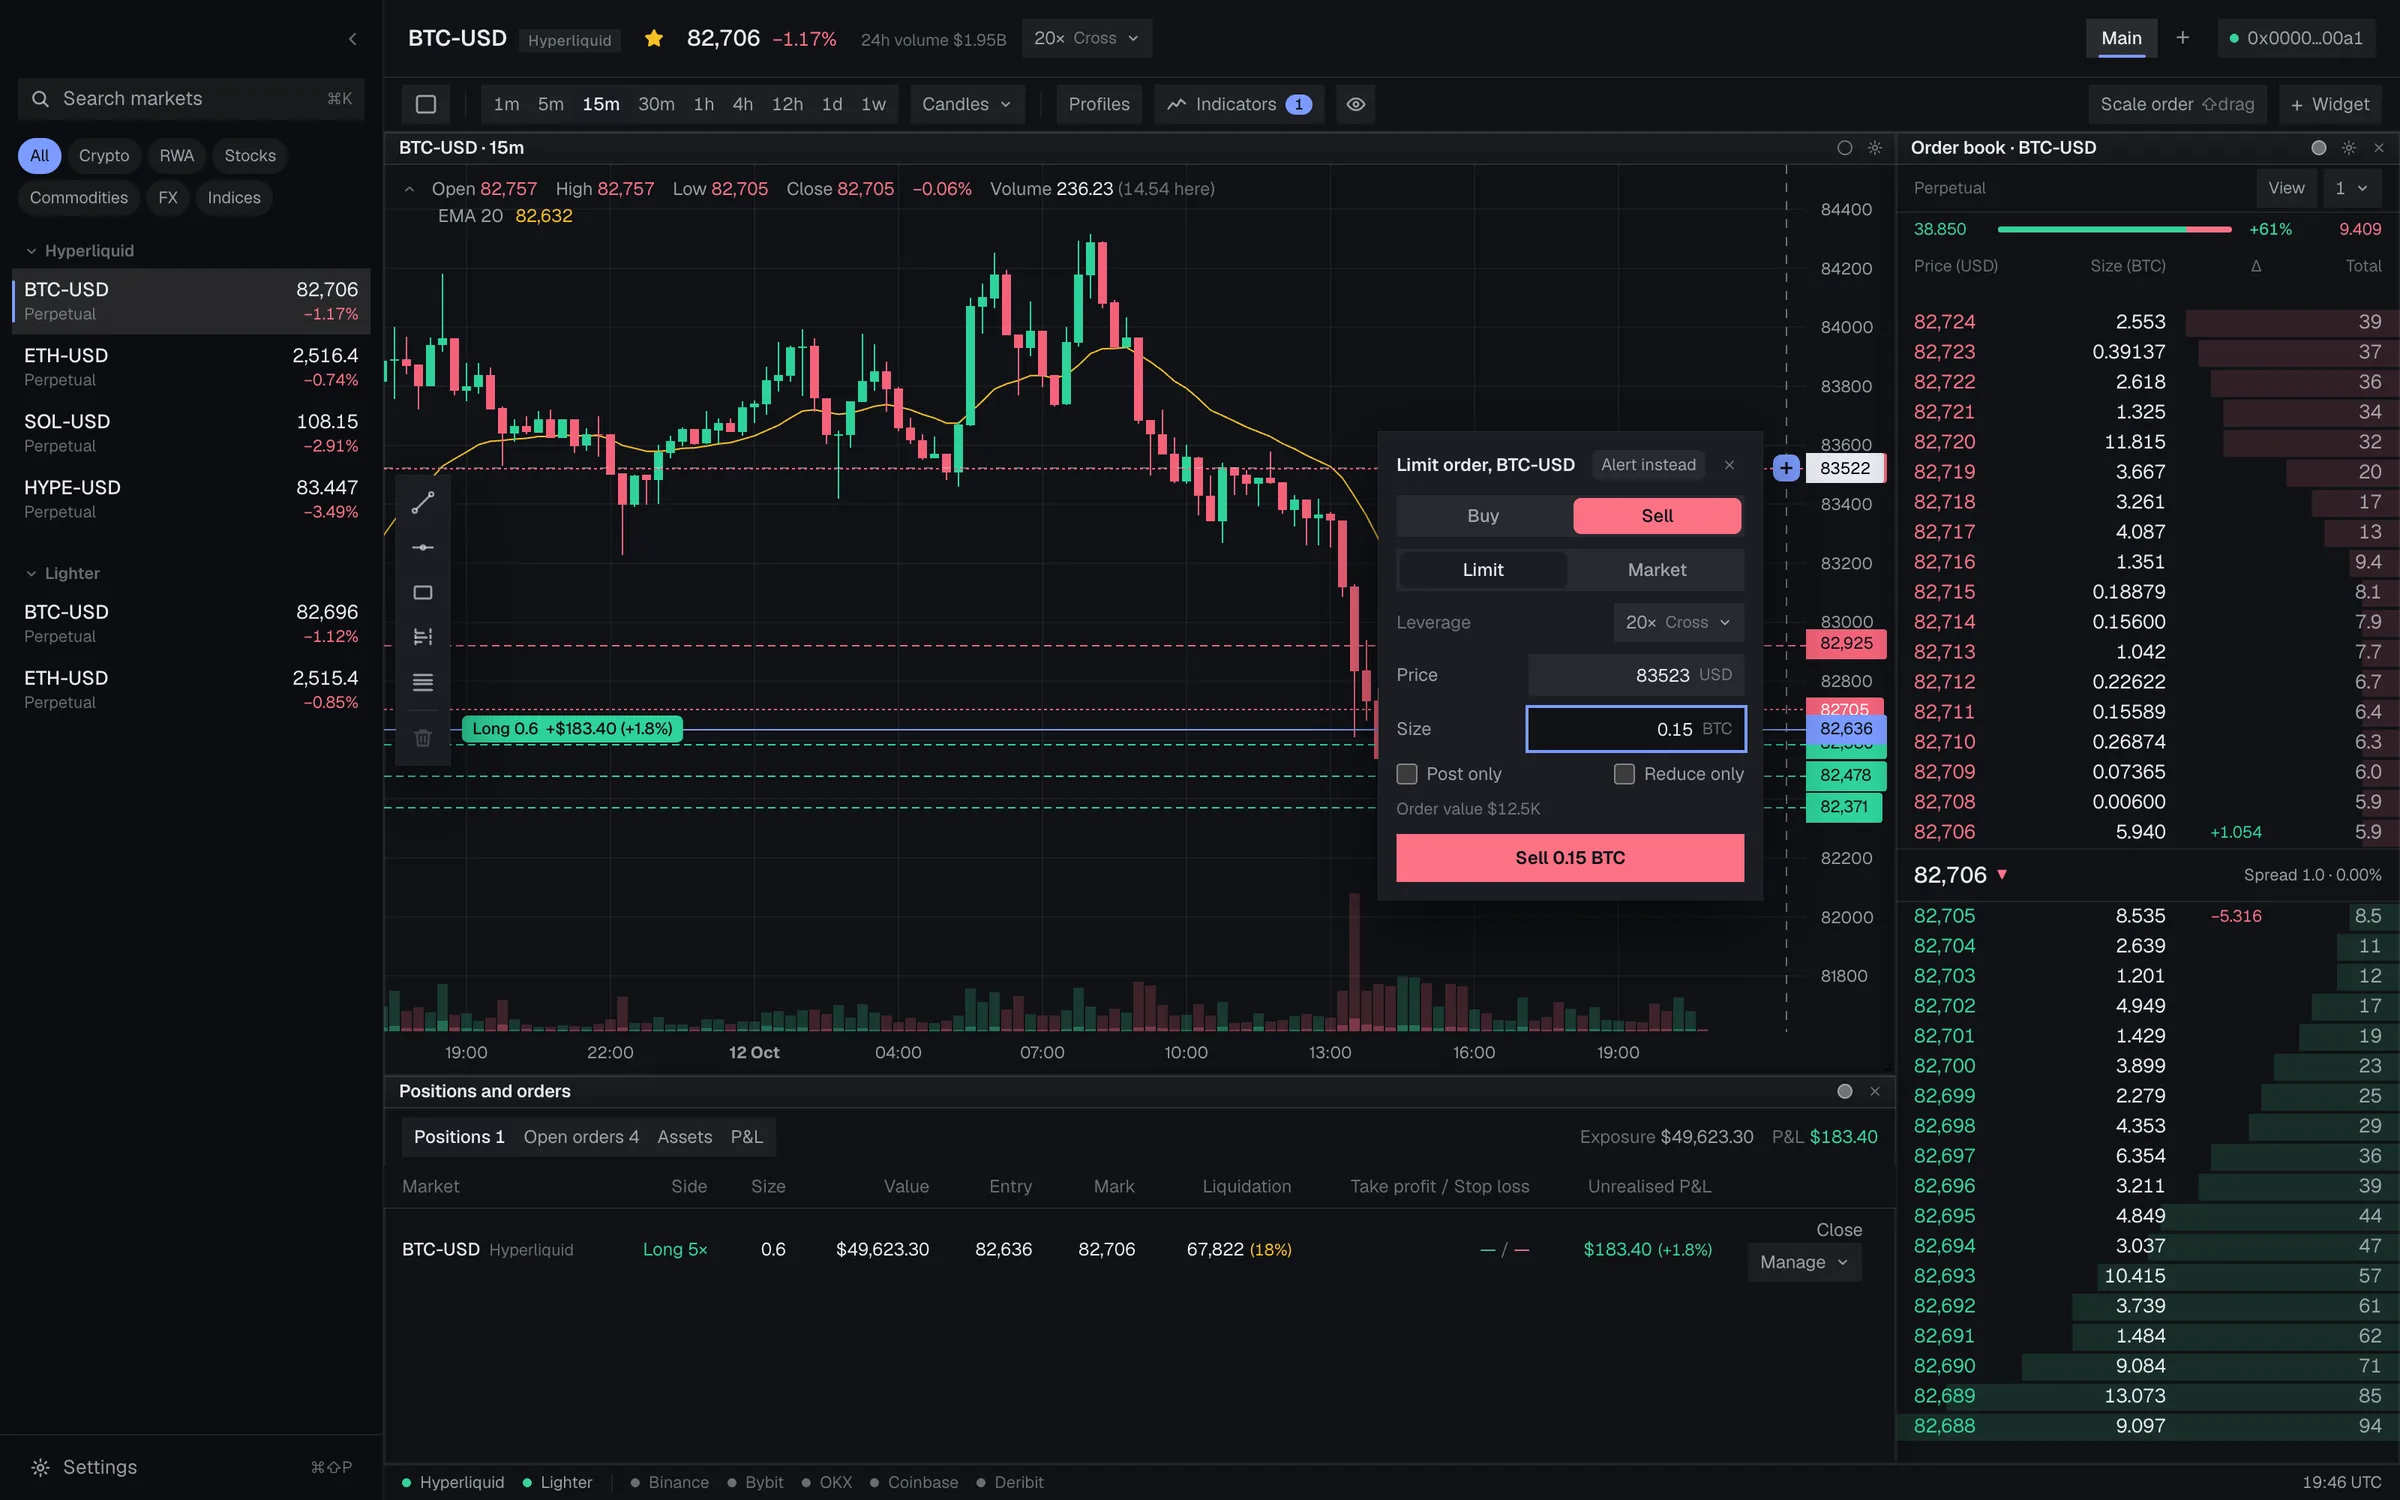Toggle chart visibility eye icon
This screenshot has height=1500, width=2400.
tap(1356, 104)
